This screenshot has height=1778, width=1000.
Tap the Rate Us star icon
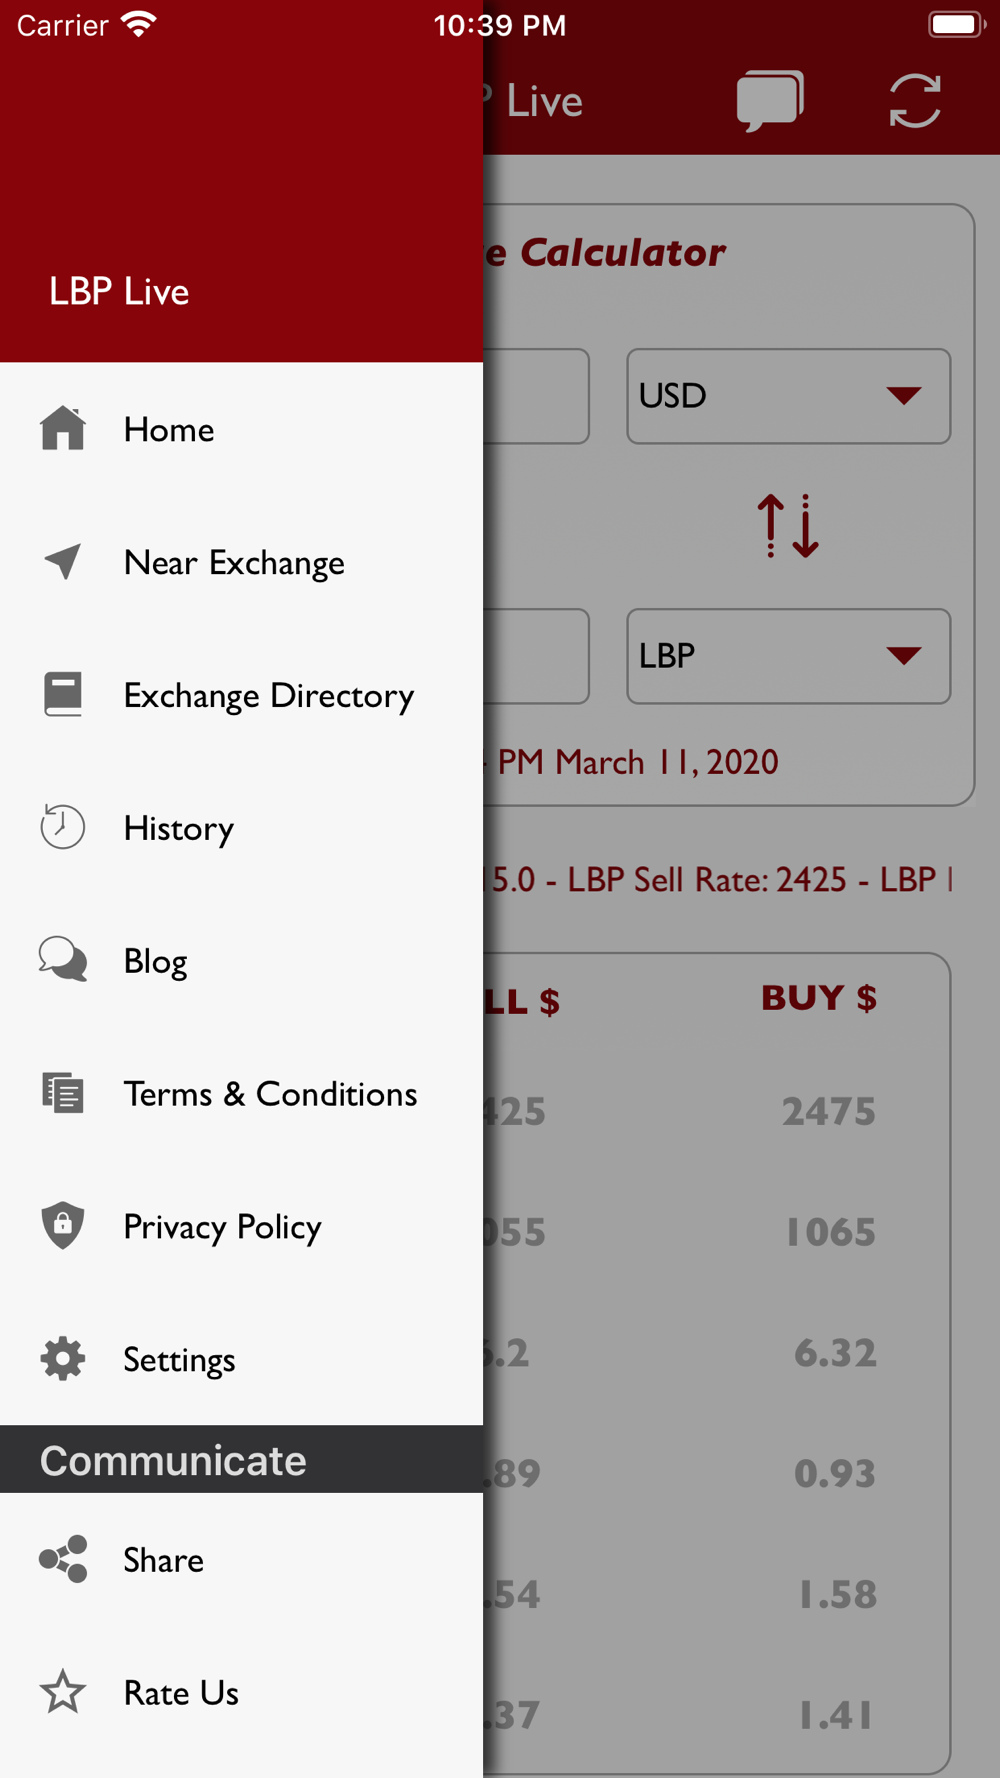coord(63,1692)
